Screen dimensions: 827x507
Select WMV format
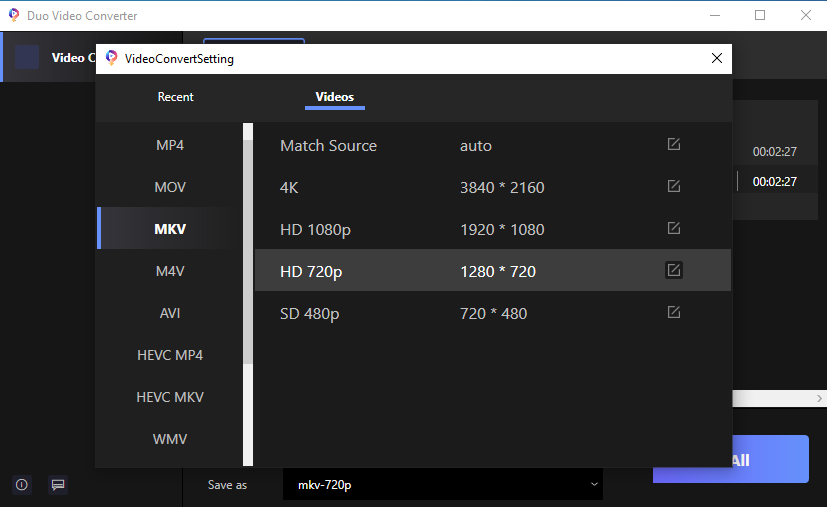170,439
